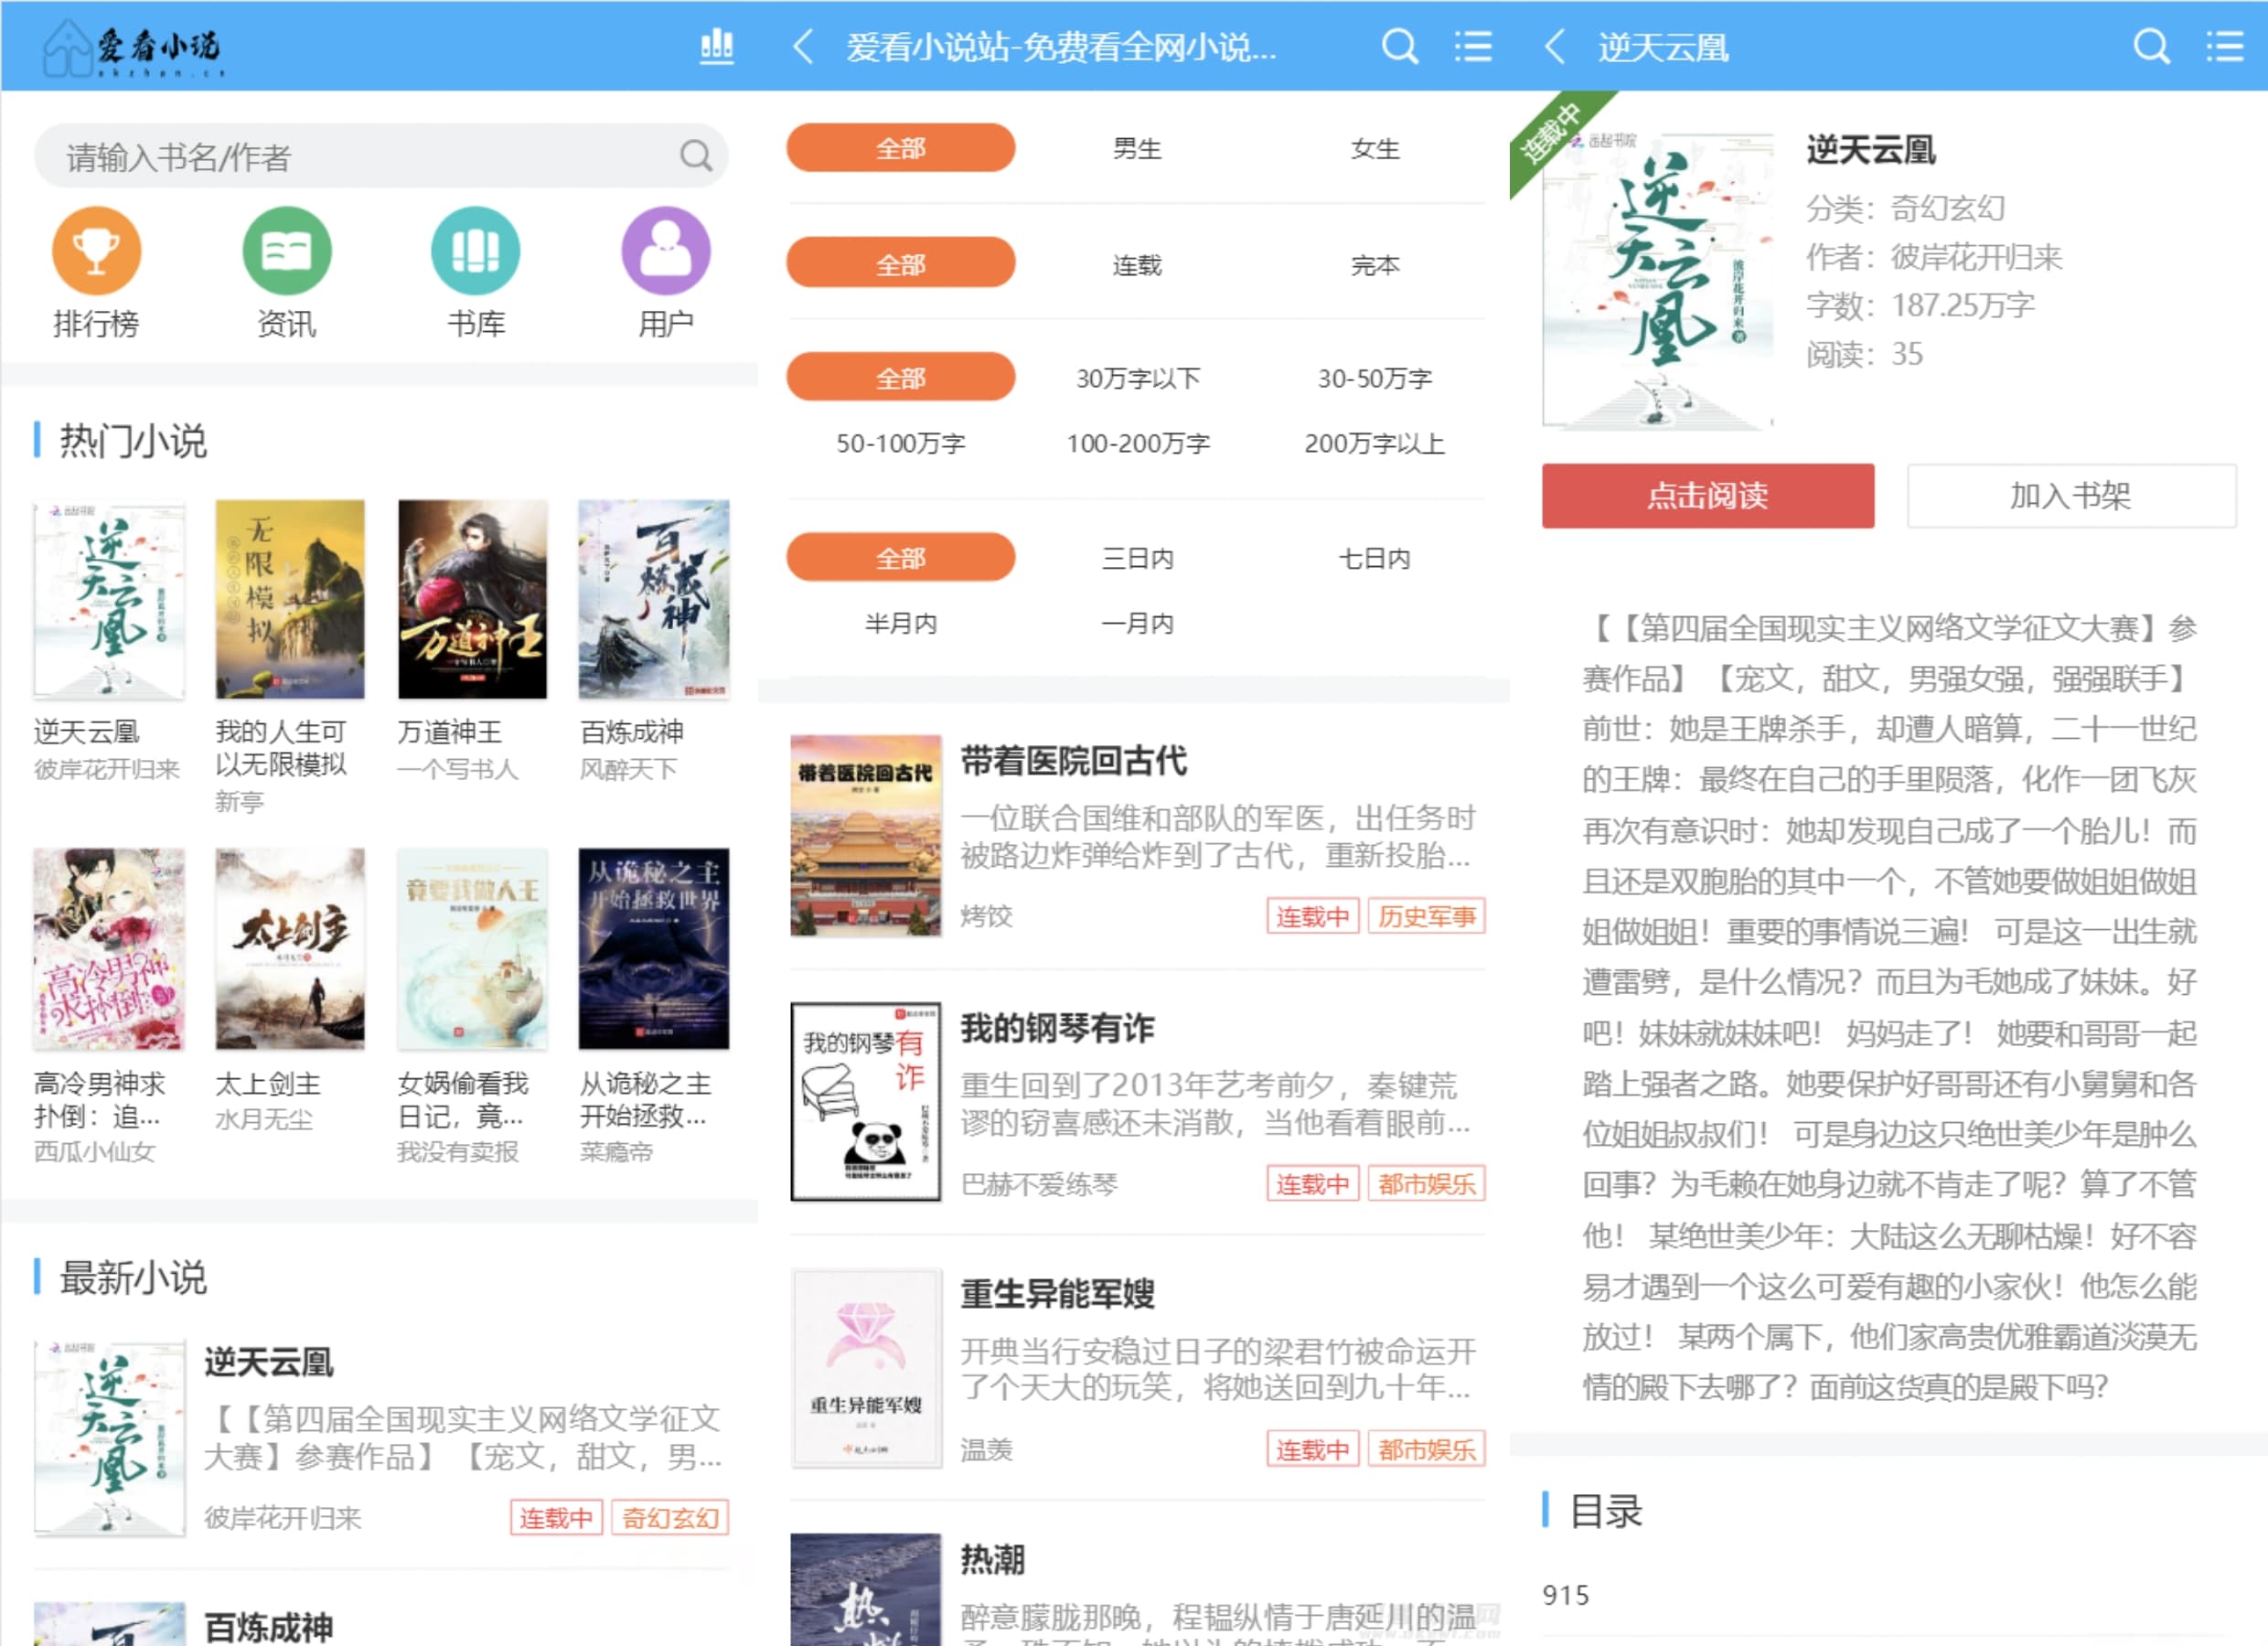This screenshot has width=2268, height=1646.
Task: Open search in 爱看小说站 page header
Action: point(1399,46)
